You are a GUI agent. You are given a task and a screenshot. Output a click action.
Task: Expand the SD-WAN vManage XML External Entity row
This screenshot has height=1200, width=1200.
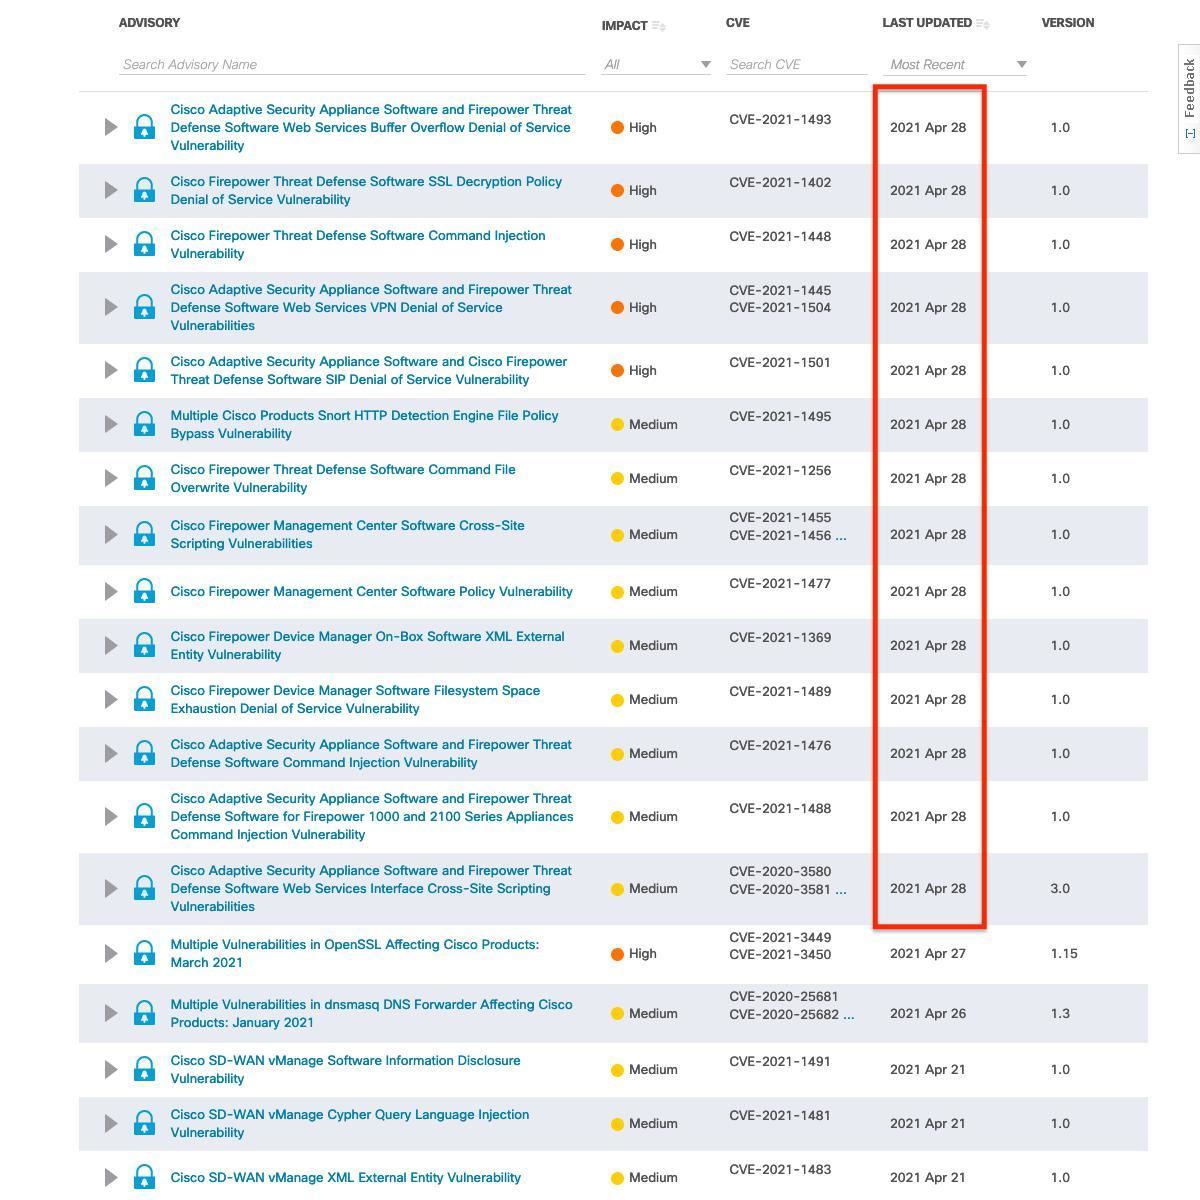point(111,1177)
